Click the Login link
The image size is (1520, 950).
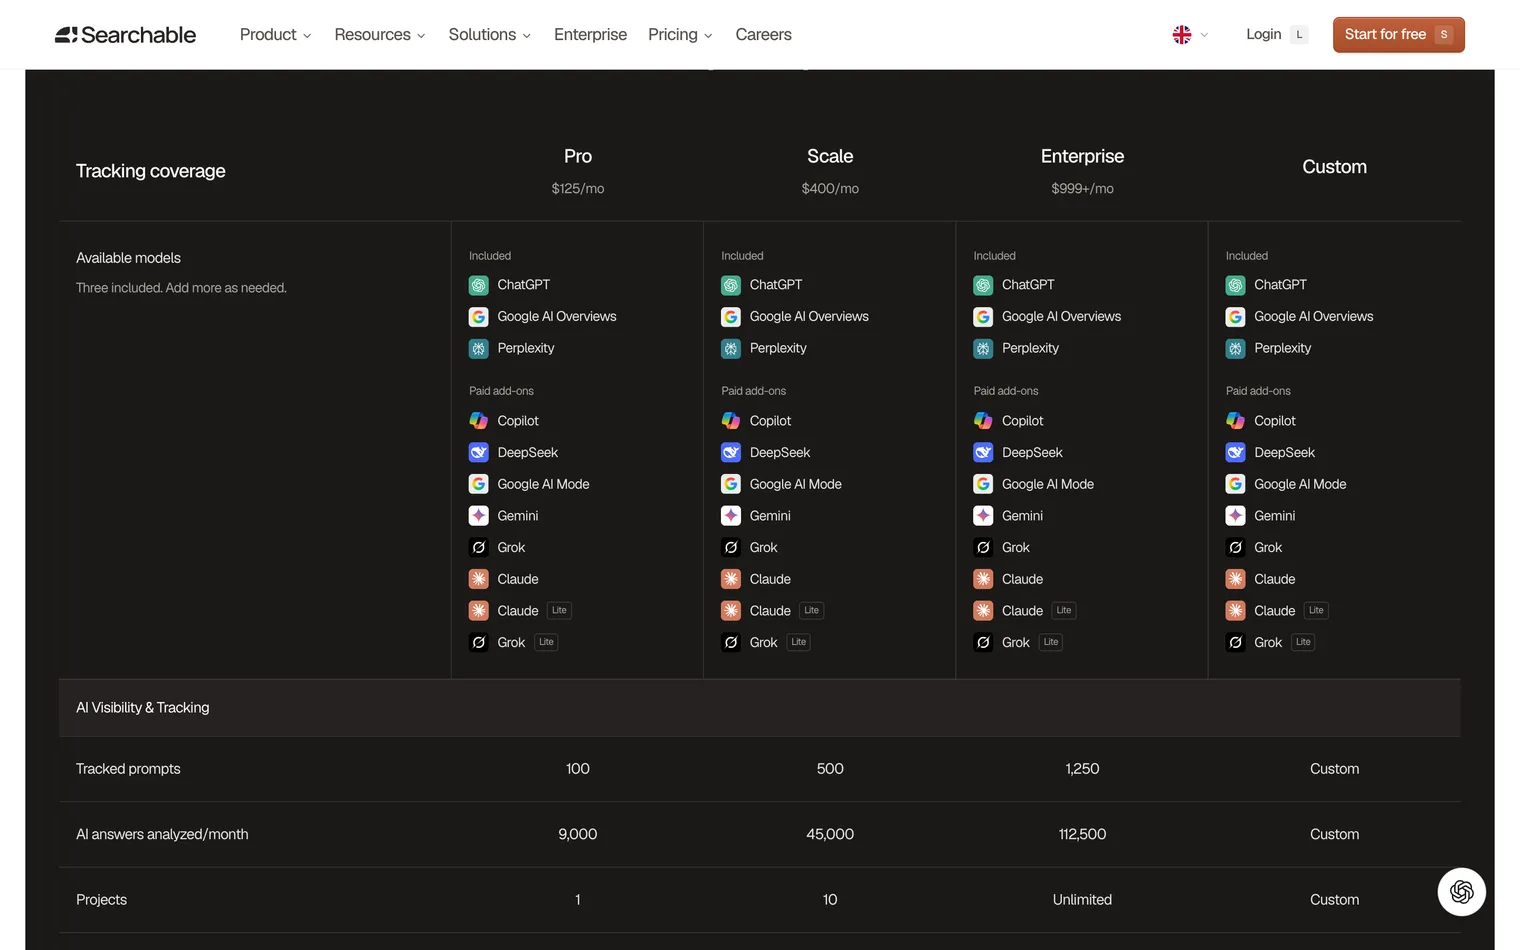point(1264,34)
